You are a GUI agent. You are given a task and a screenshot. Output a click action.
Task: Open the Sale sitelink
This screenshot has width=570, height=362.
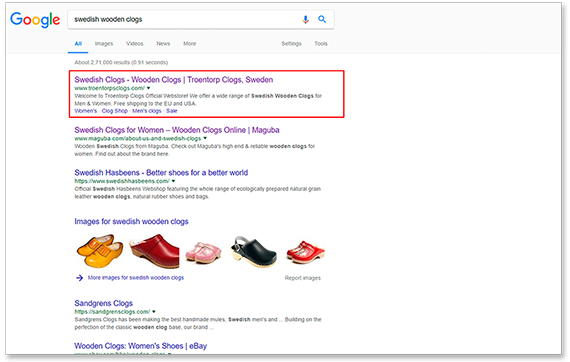172,111
